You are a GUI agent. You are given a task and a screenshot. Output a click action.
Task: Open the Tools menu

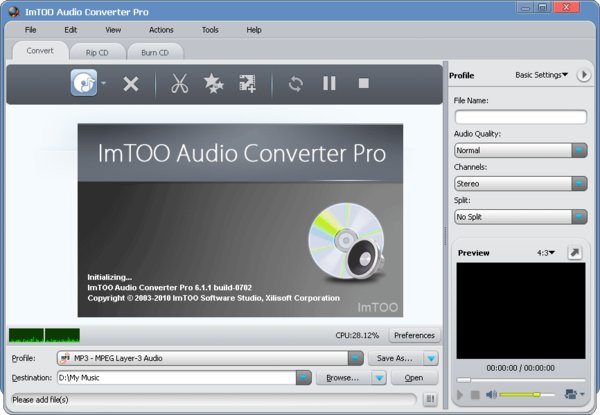click(x=210, y=30)
